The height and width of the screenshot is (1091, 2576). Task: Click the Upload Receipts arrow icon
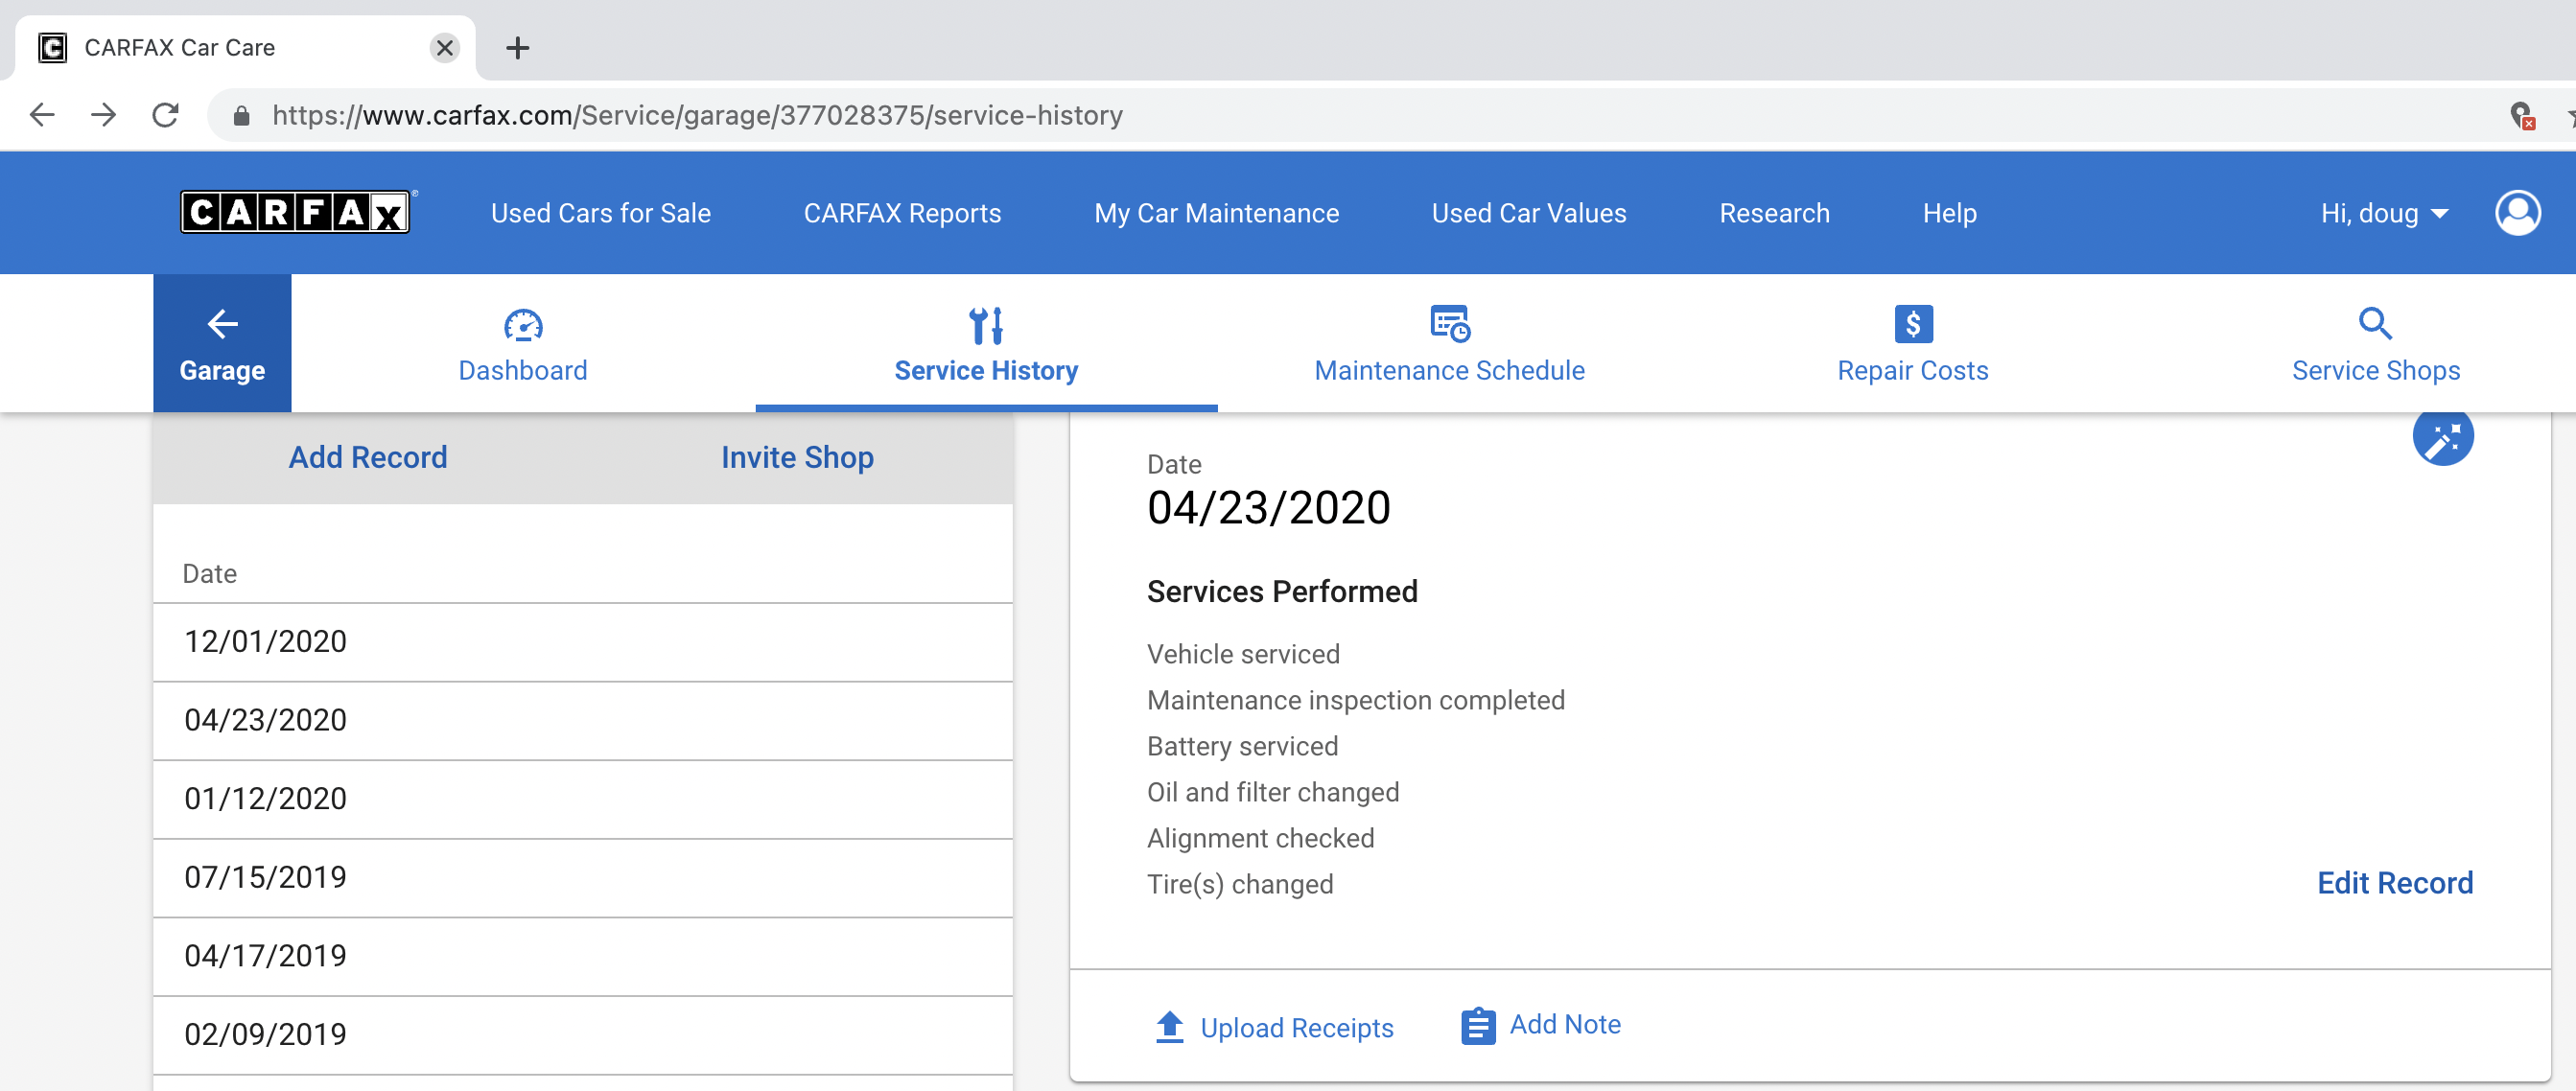coord(1169,1027)
